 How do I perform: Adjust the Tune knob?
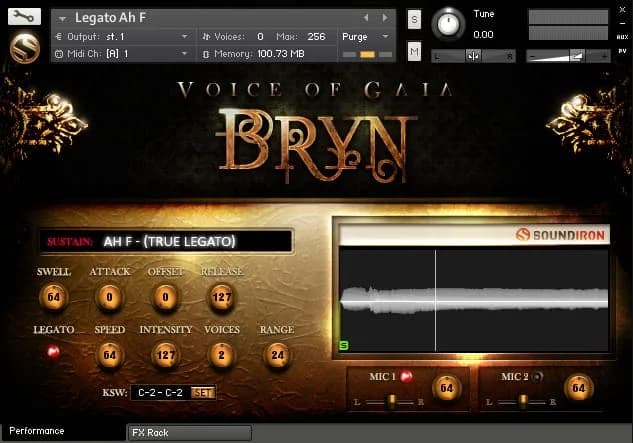tap(448, 24)
